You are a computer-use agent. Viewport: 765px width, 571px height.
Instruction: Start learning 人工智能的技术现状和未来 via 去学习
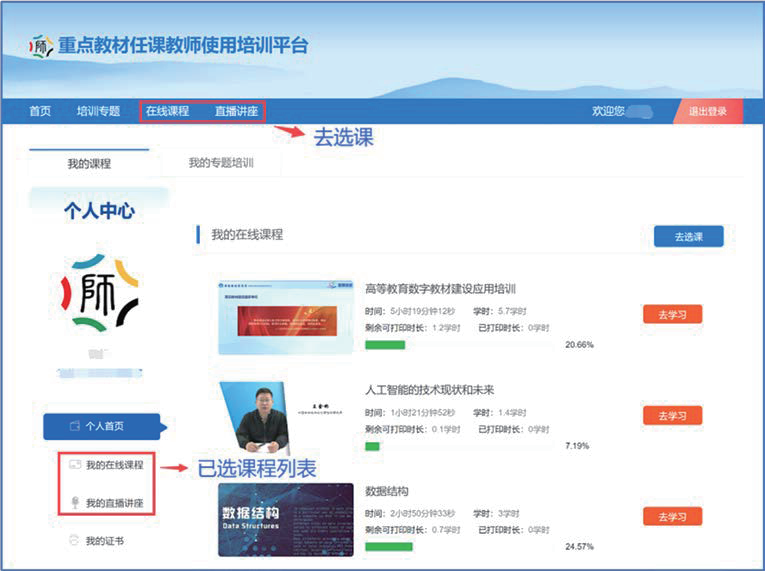[672, 415]
